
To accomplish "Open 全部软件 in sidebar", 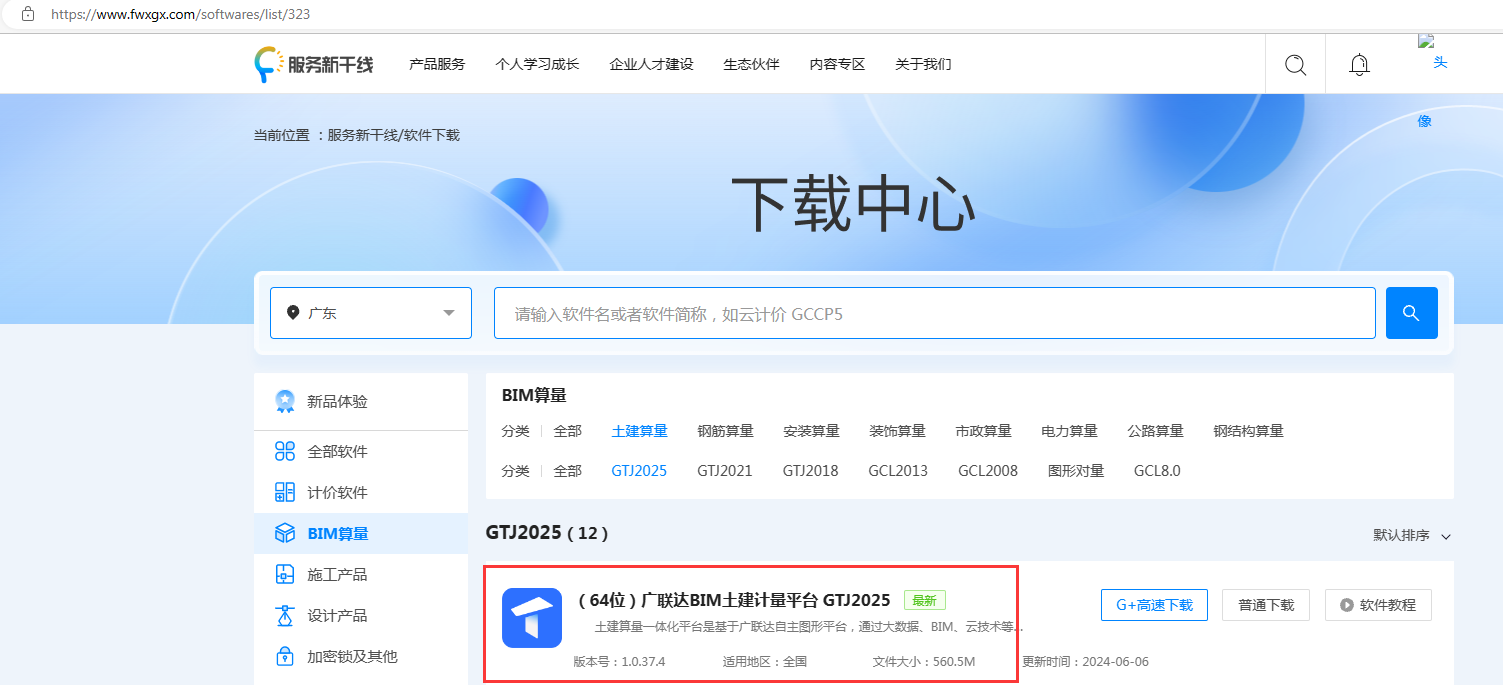I will pyautogui.click(x=361, y=452).
